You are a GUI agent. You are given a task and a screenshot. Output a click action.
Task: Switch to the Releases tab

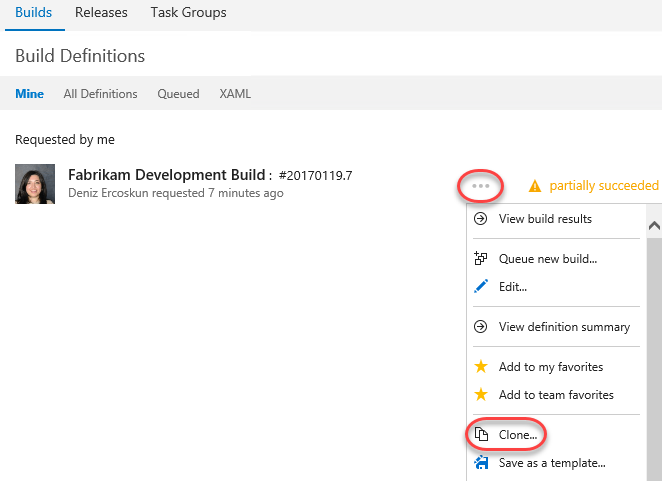[101, 13]
